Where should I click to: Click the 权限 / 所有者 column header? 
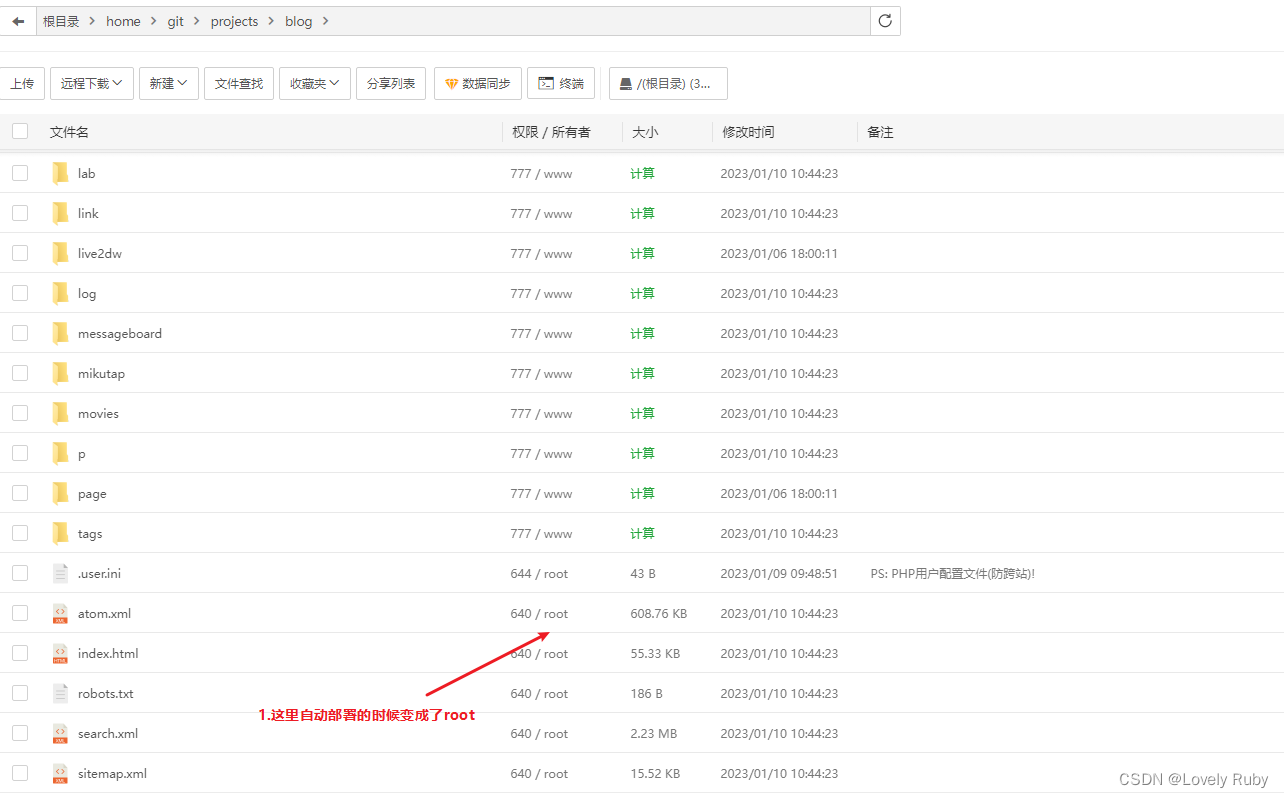551,132
